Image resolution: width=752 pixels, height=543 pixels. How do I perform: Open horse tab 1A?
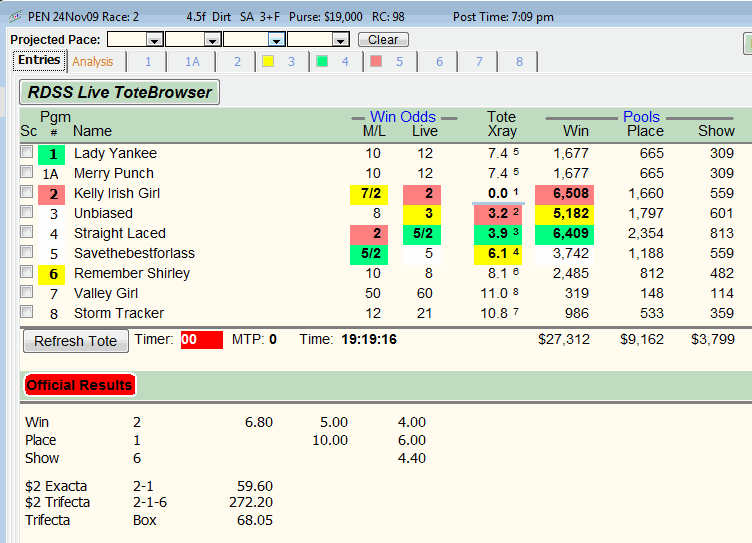pos(192,62)
